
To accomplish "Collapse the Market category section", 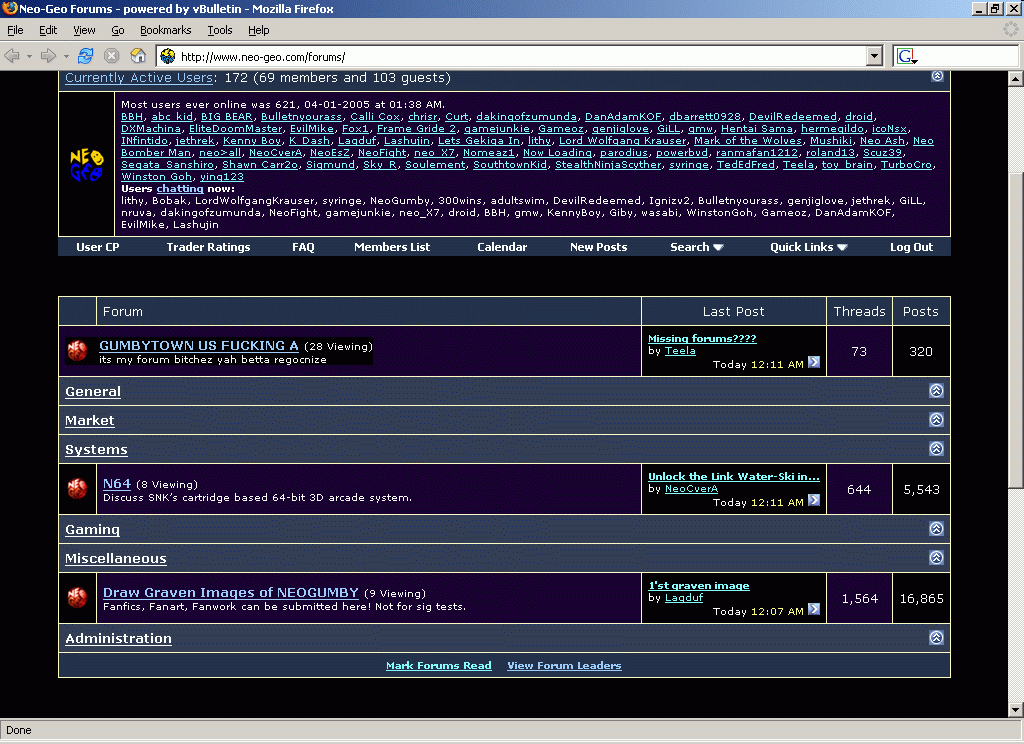I will 936,420.
